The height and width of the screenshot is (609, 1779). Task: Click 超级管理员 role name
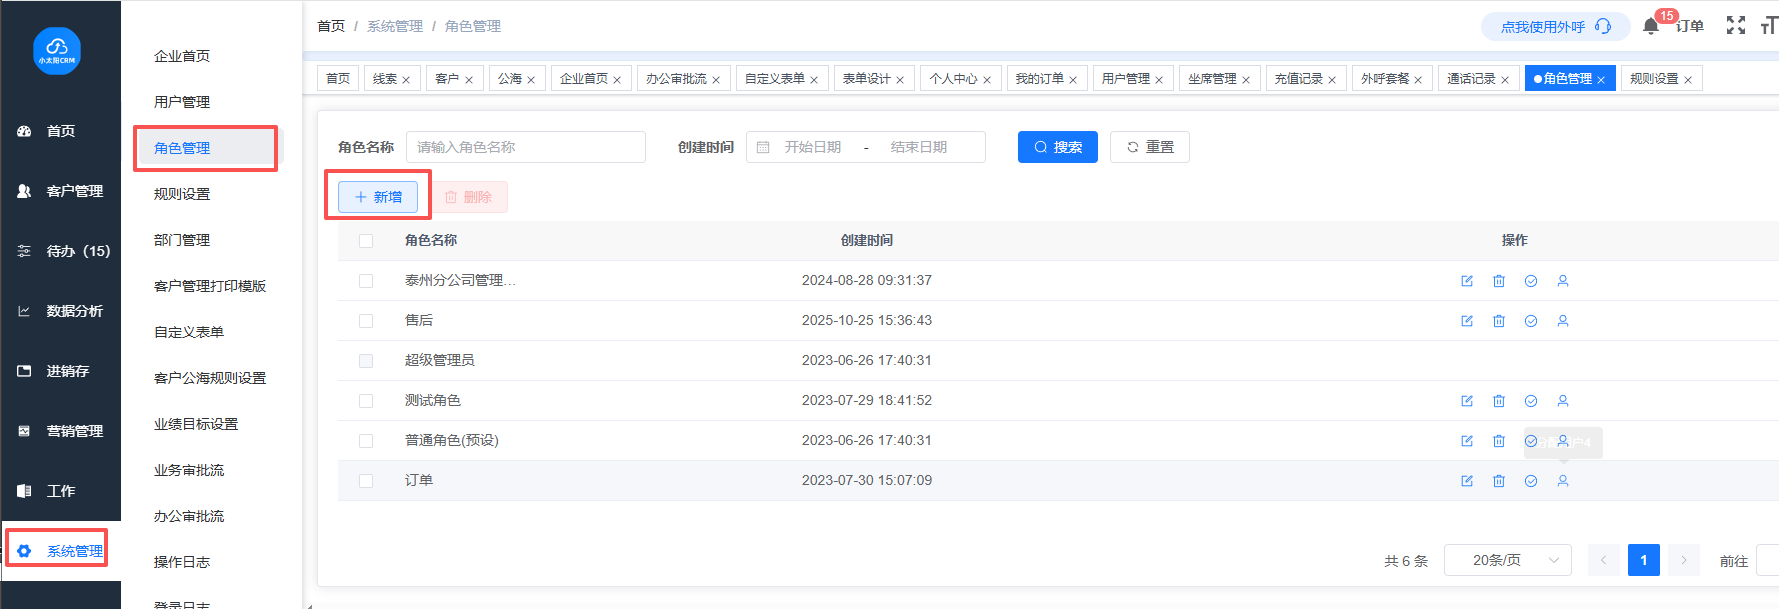point(440,360)
